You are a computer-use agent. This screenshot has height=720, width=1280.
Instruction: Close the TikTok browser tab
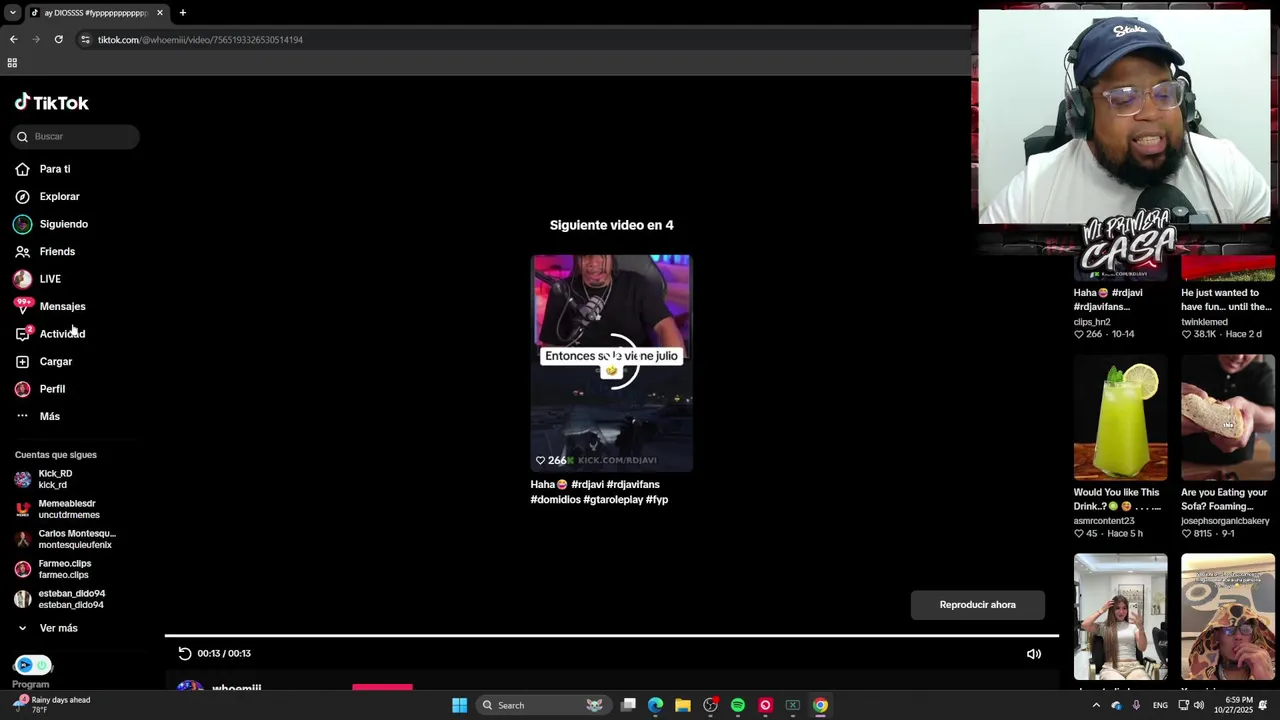[x=160, y=13]
